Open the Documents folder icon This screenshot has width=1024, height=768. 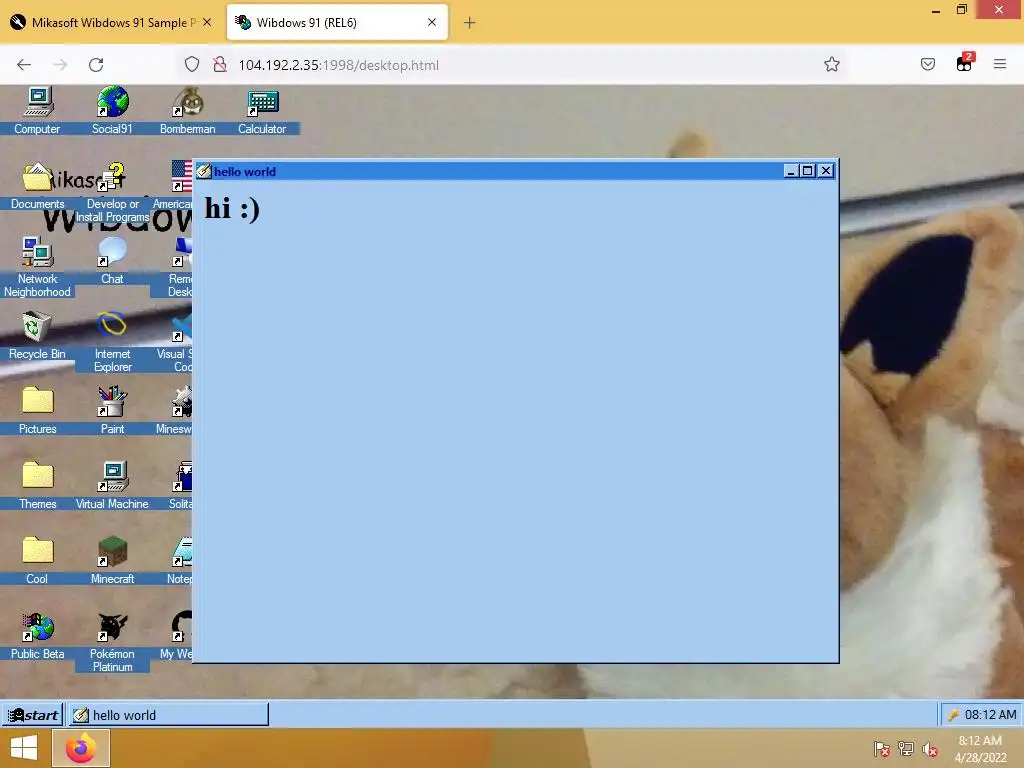click(x=37, y=185)
